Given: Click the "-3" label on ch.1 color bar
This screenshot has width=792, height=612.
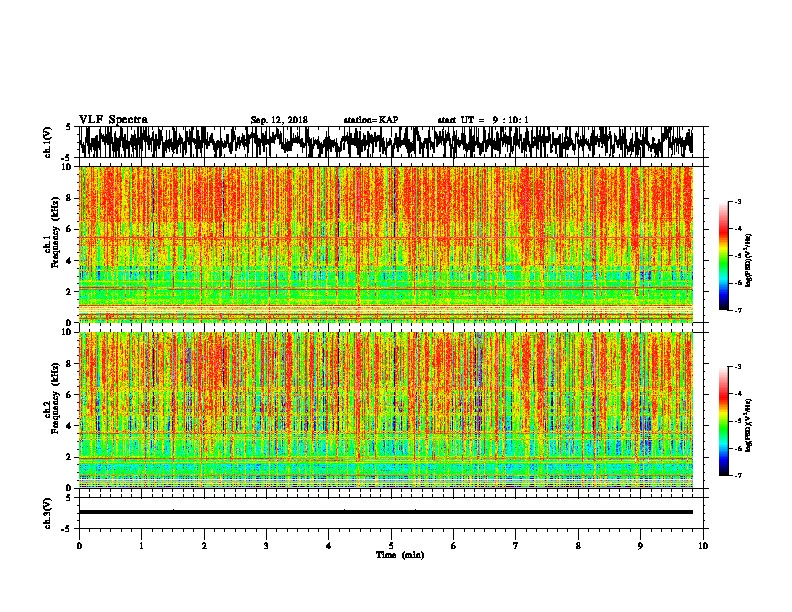Looking at the screenshot, I should coord(738,202).
